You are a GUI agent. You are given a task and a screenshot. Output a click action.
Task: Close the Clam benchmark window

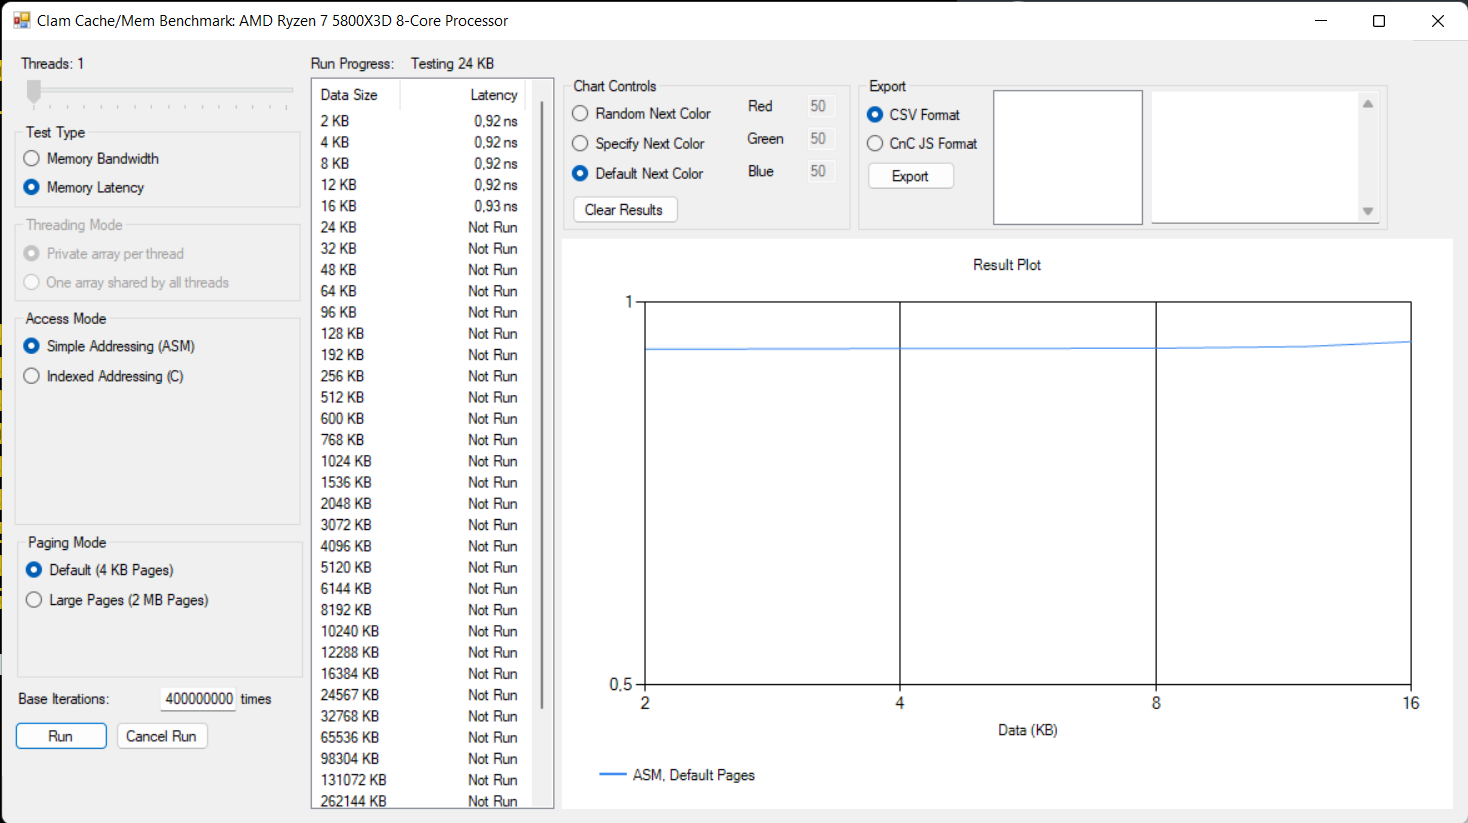[1438, 20]
